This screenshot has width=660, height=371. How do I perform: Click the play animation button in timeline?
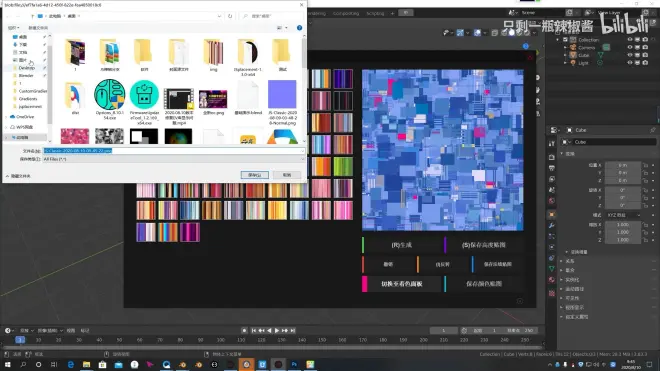277,331
